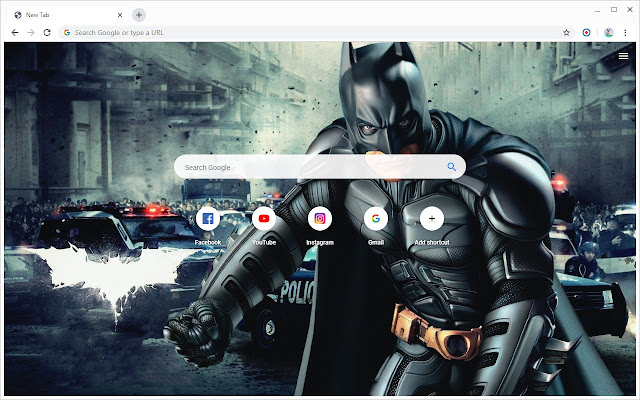
Task: Open the Chrome three-dot menu
Action: [x=625, y=33]
